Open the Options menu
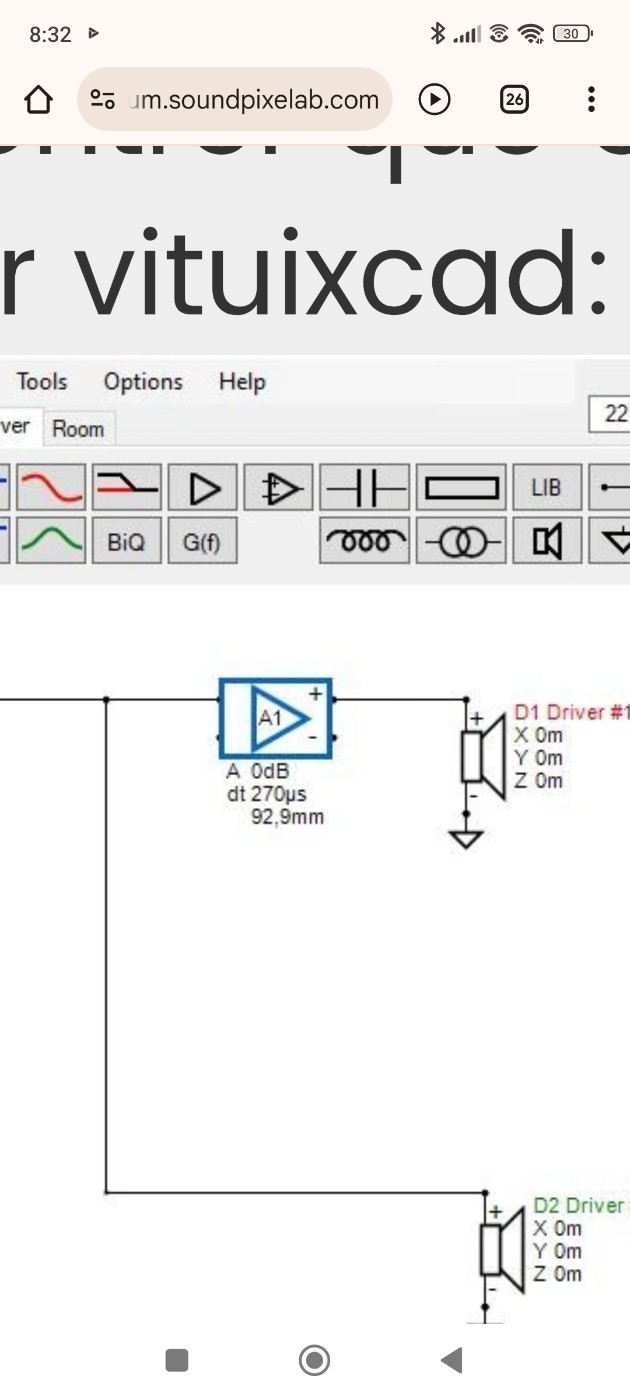 click(x=143, y=381)
